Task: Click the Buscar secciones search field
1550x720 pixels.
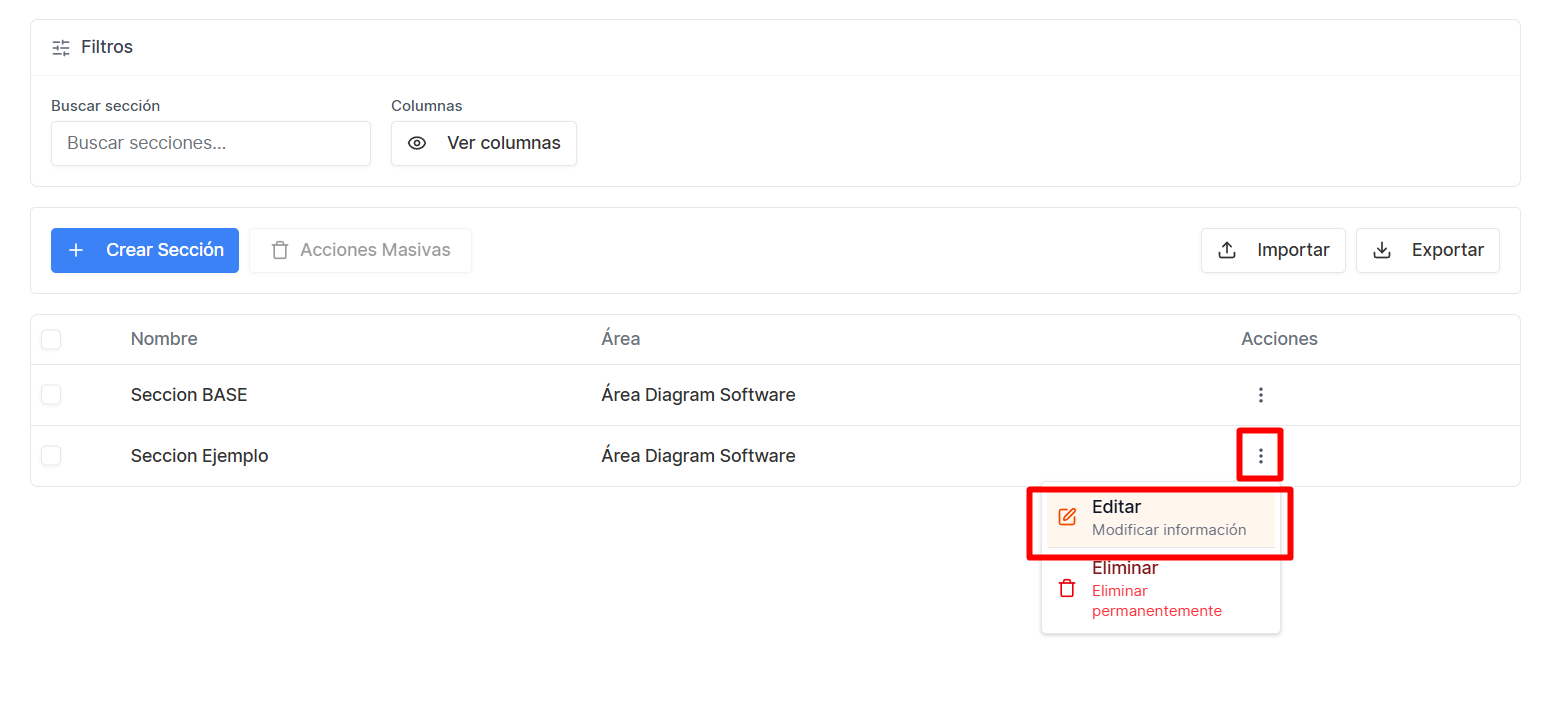Action: point(211,143)
